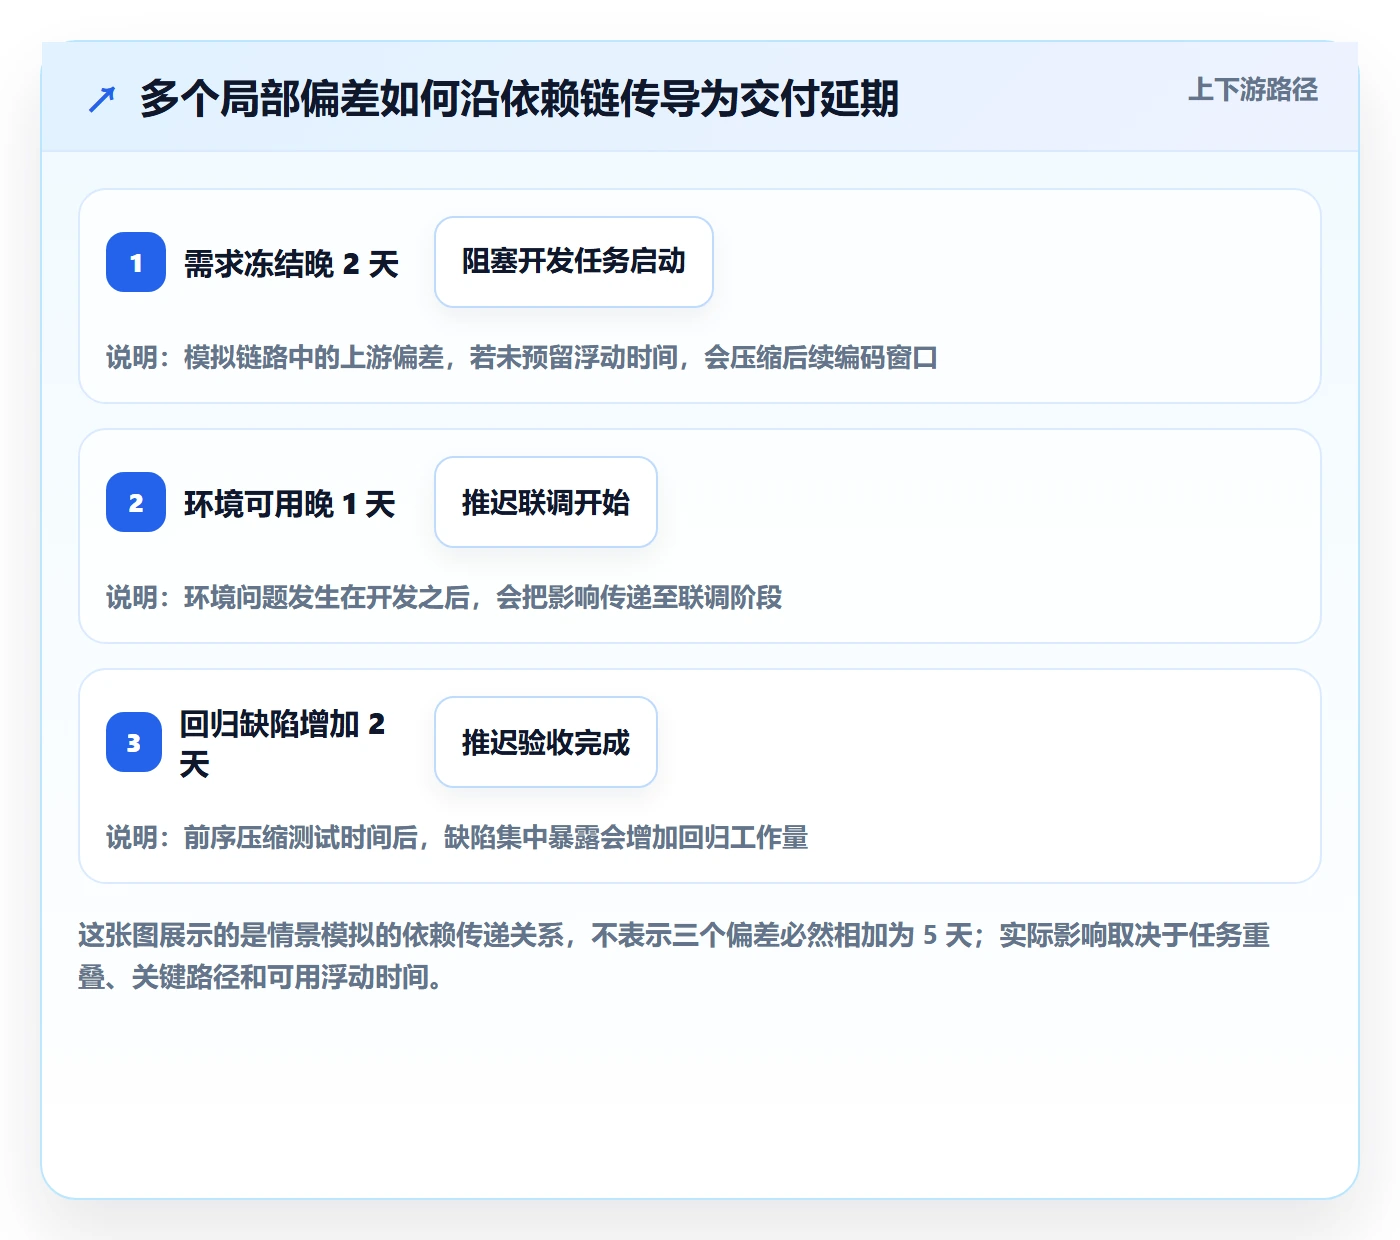
Task: Click the step 2 number badge
Action: tap(136, 502)
